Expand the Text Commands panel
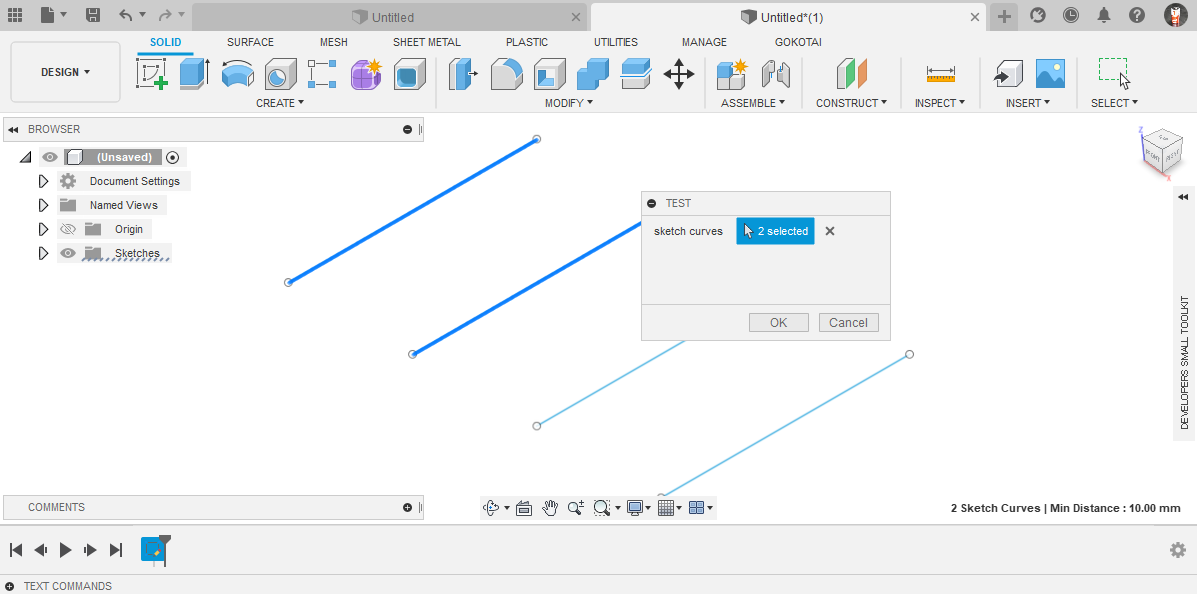The width and height of the screenshot is (1197, 594). click(x=9, y=586)
